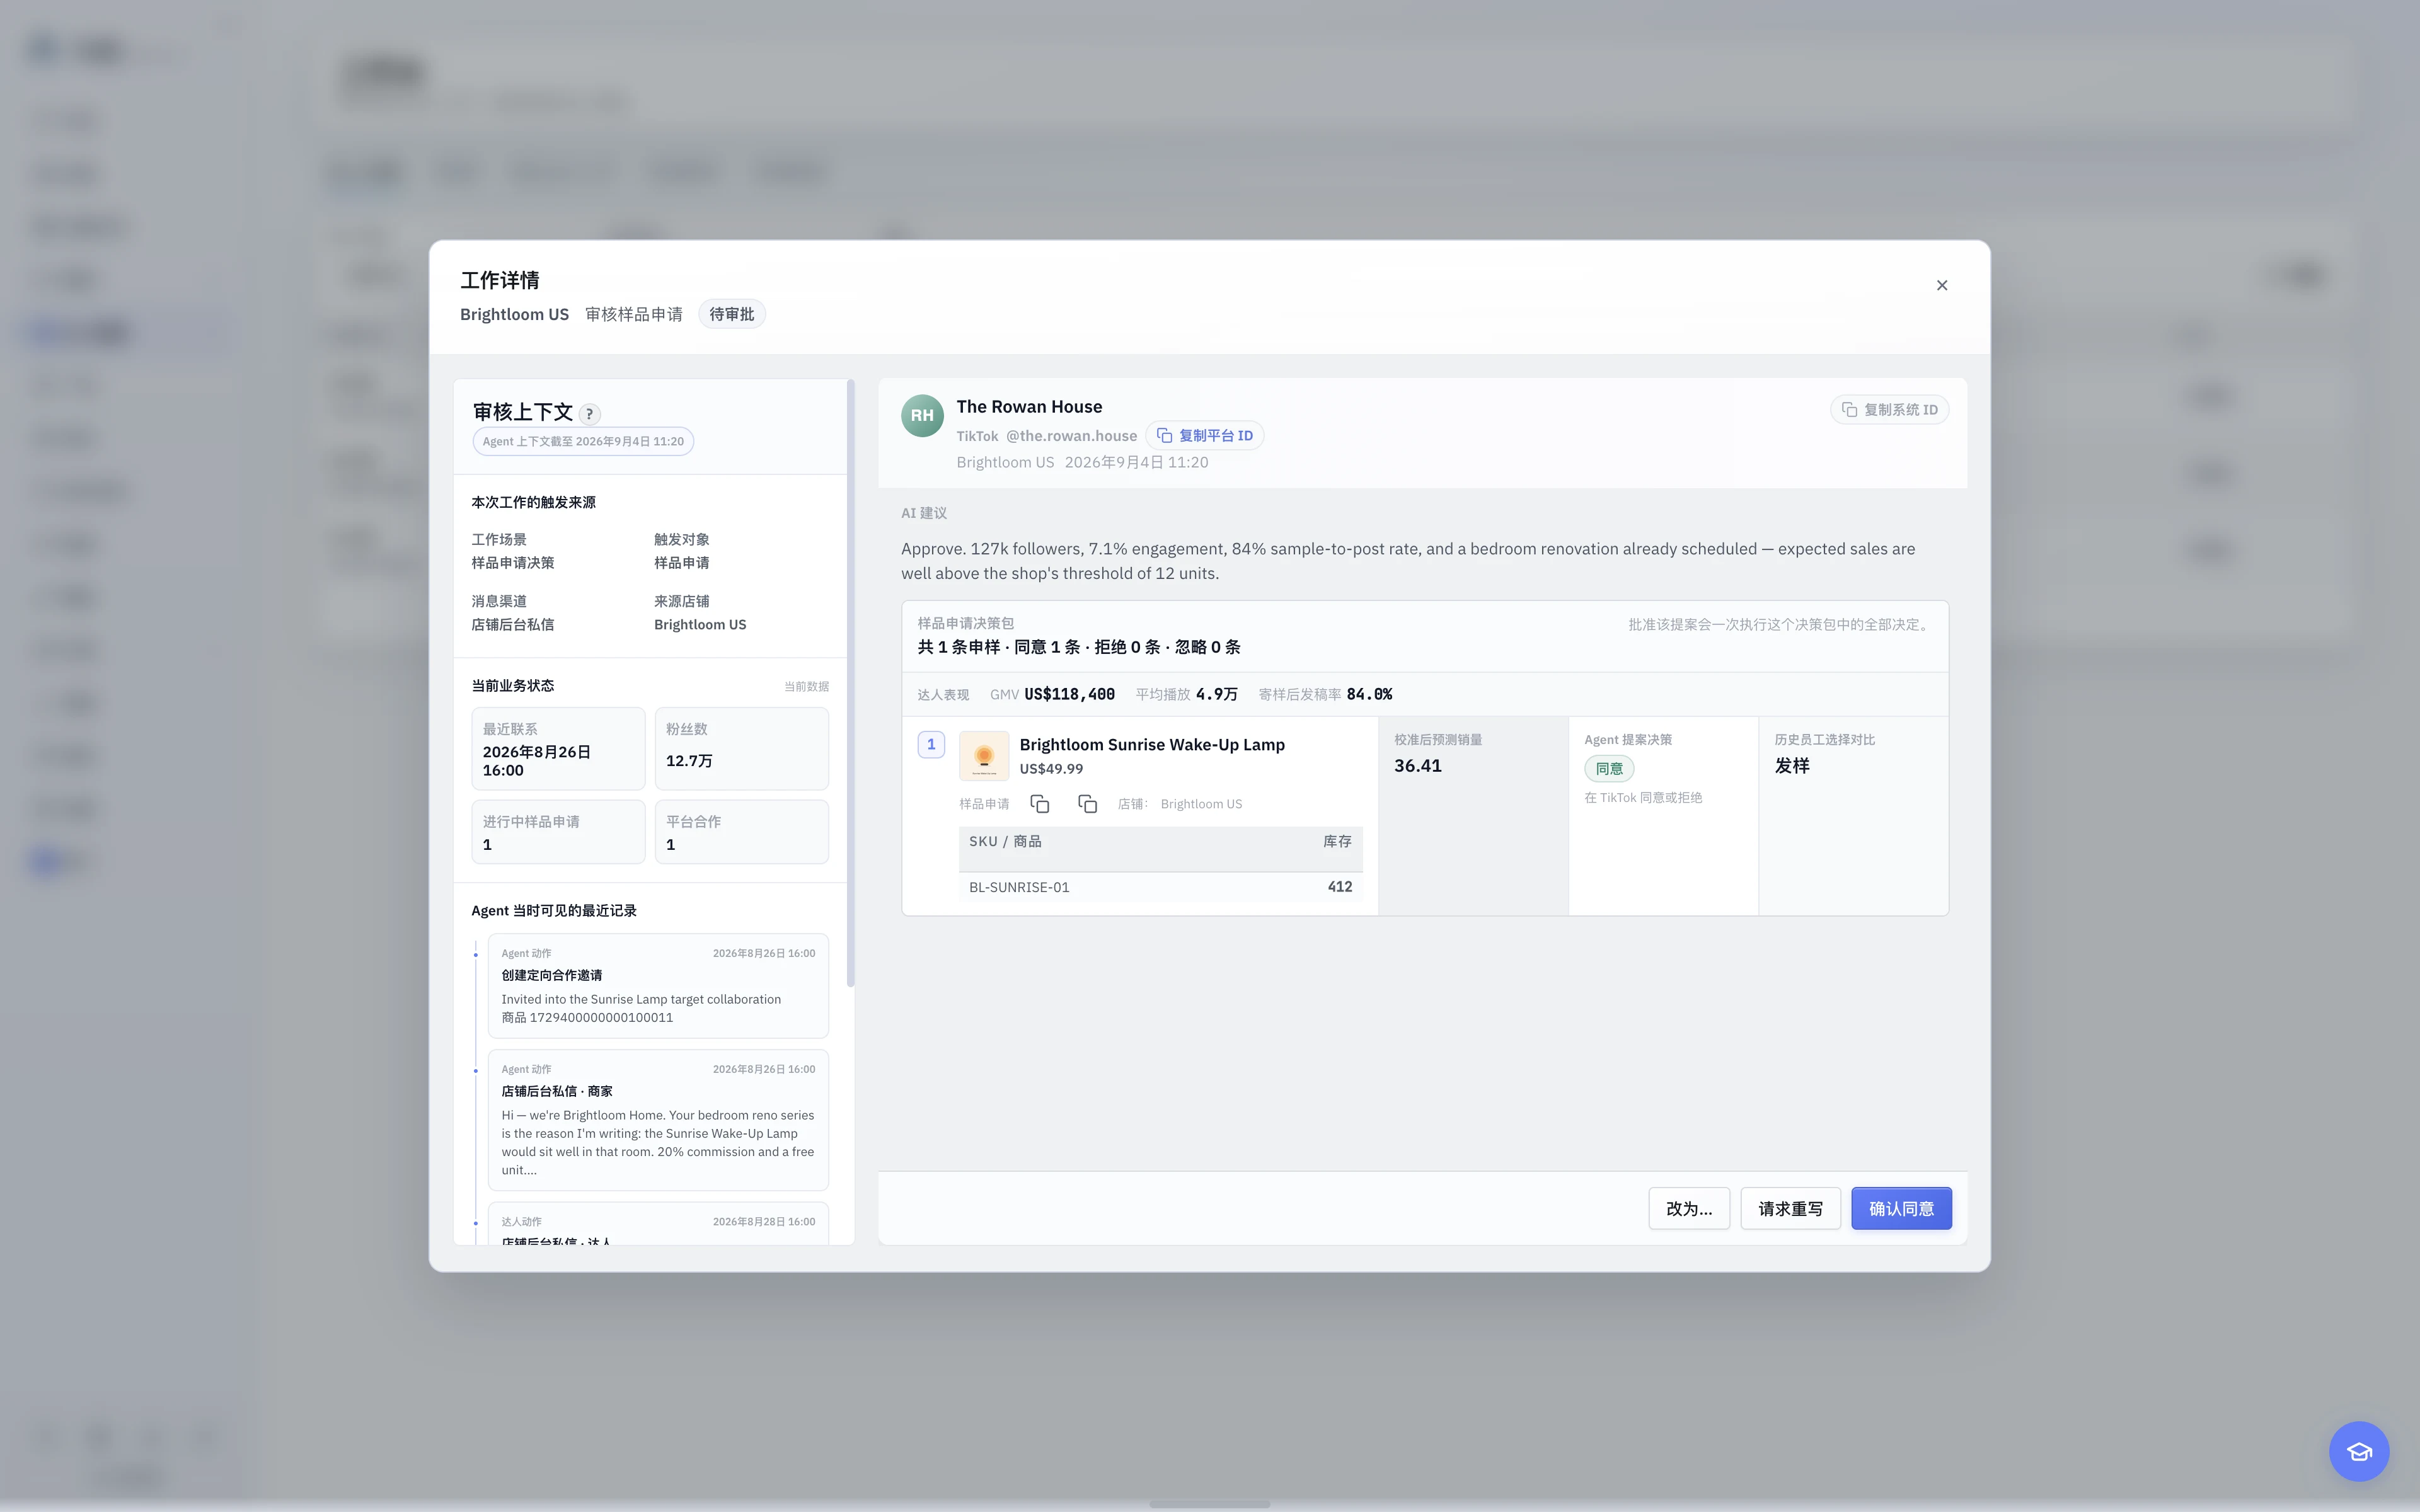Click the predicted sales value "36.41"
The height and width of the screenshot is (1512, 2420).
click(x=1418, y=766)
